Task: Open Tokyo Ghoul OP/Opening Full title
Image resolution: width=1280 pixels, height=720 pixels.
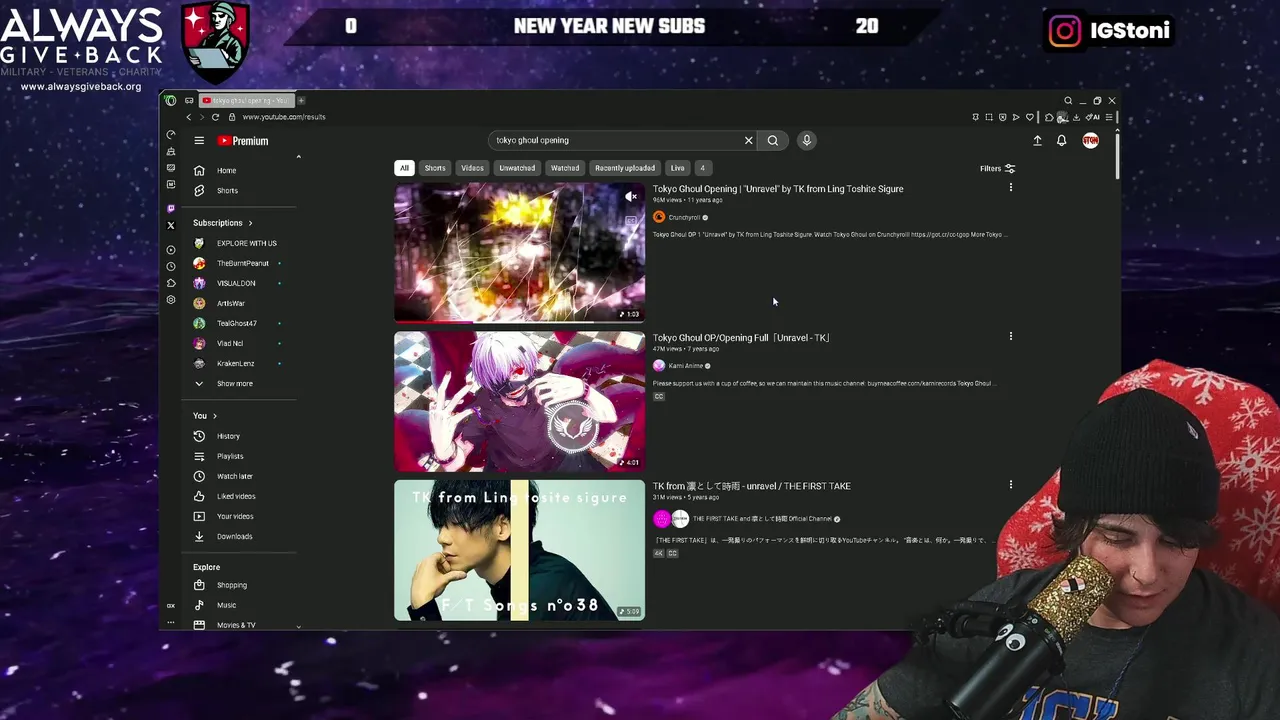Action: coord(741,338)
